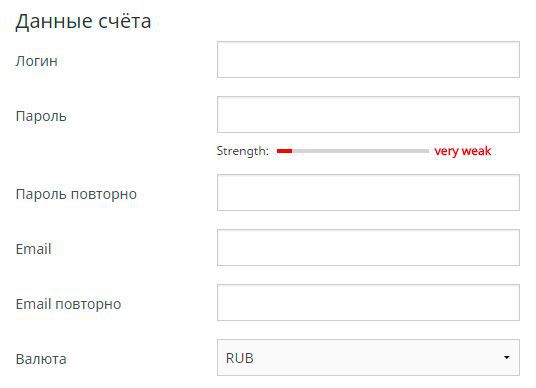Screen dimensions: 536x388
Task: Click the Email повторно label
Action: [x=68, y=304]
